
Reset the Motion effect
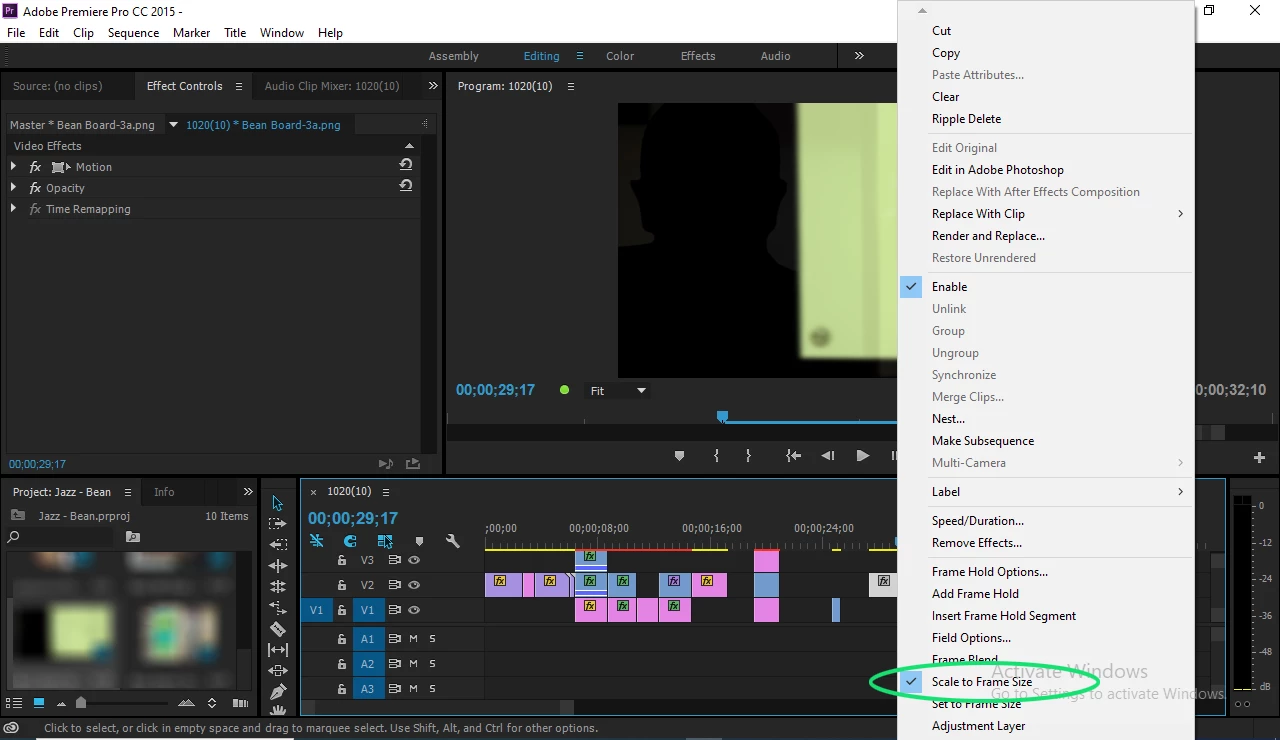click(405, 165)
